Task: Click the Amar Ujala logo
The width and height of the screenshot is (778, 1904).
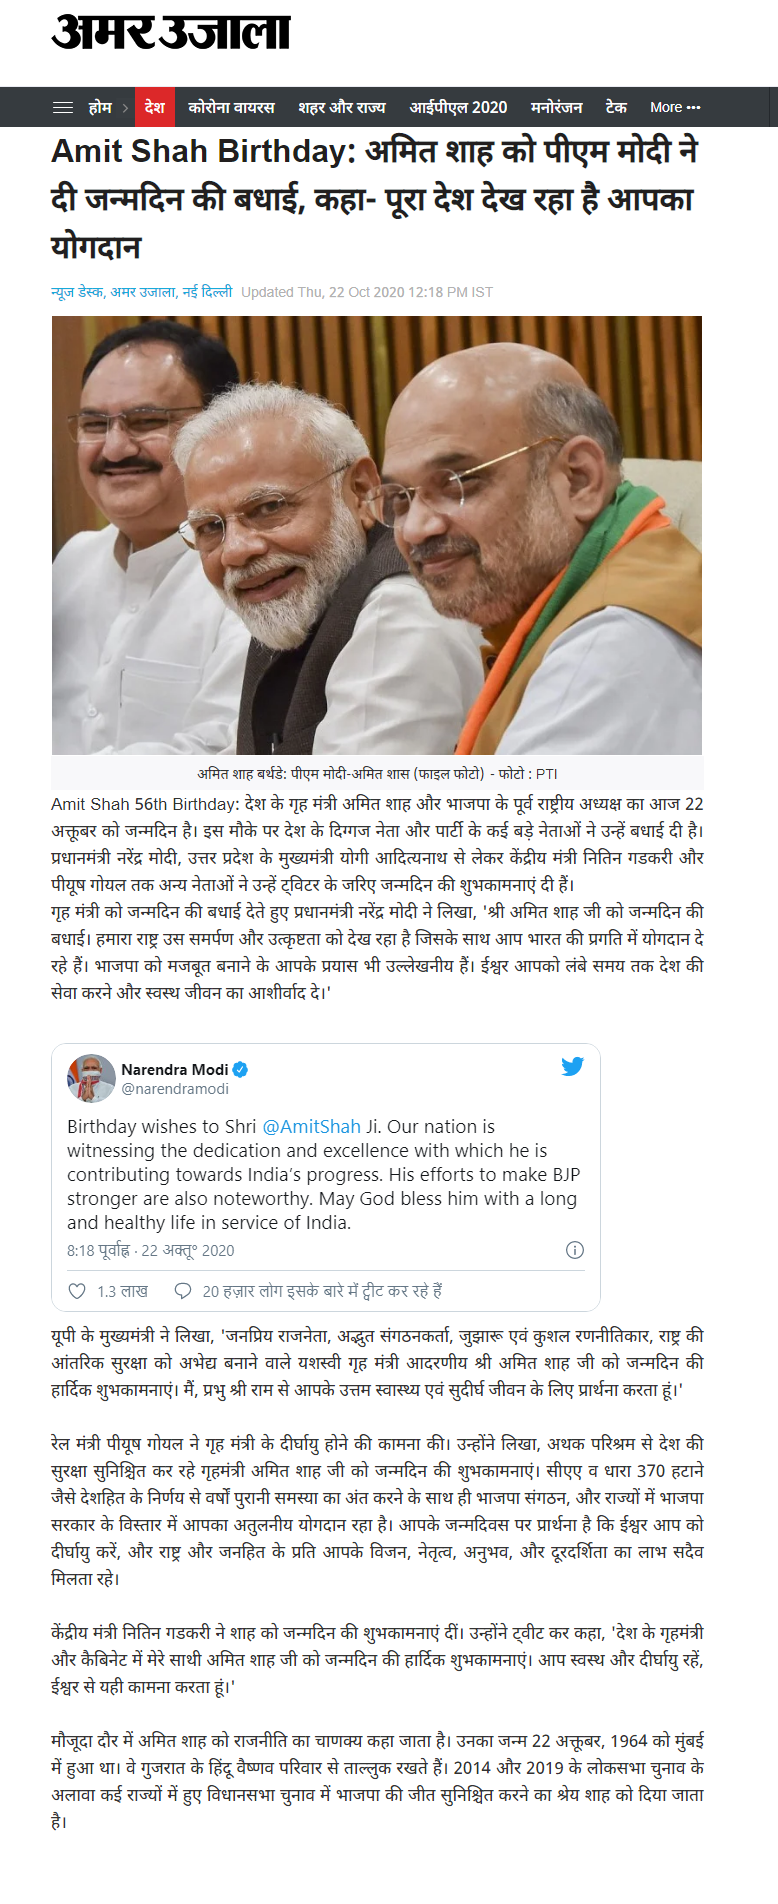Action: [x=170, y=32]
